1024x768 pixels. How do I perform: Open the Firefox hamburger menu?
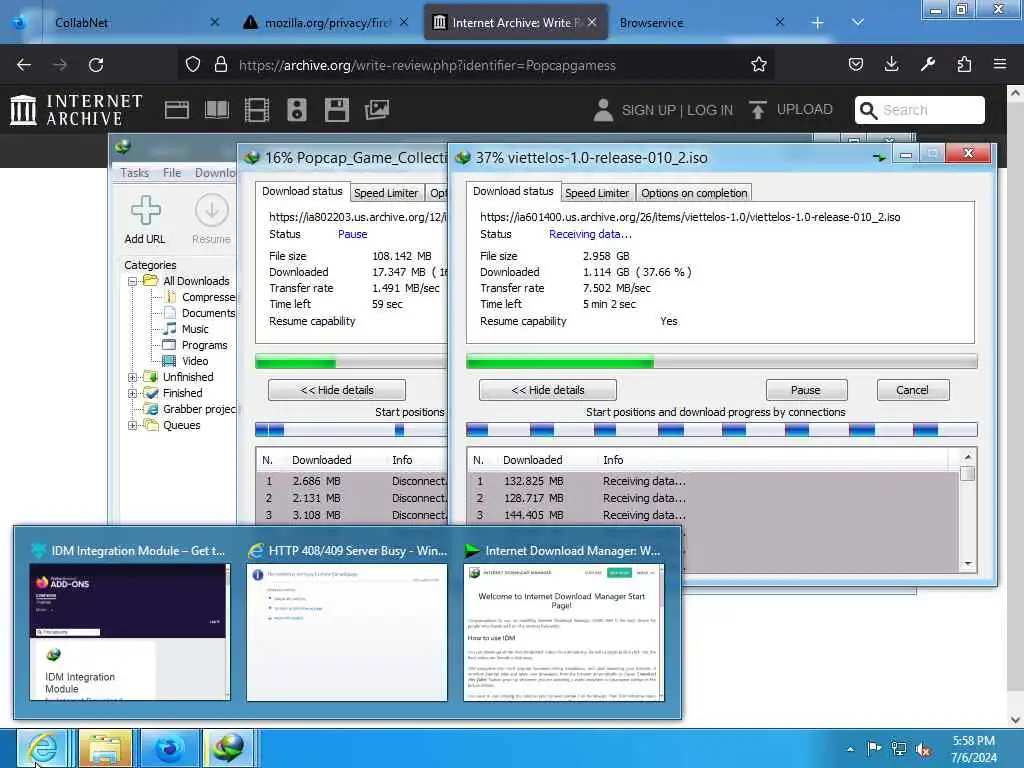coord(1000,65)
